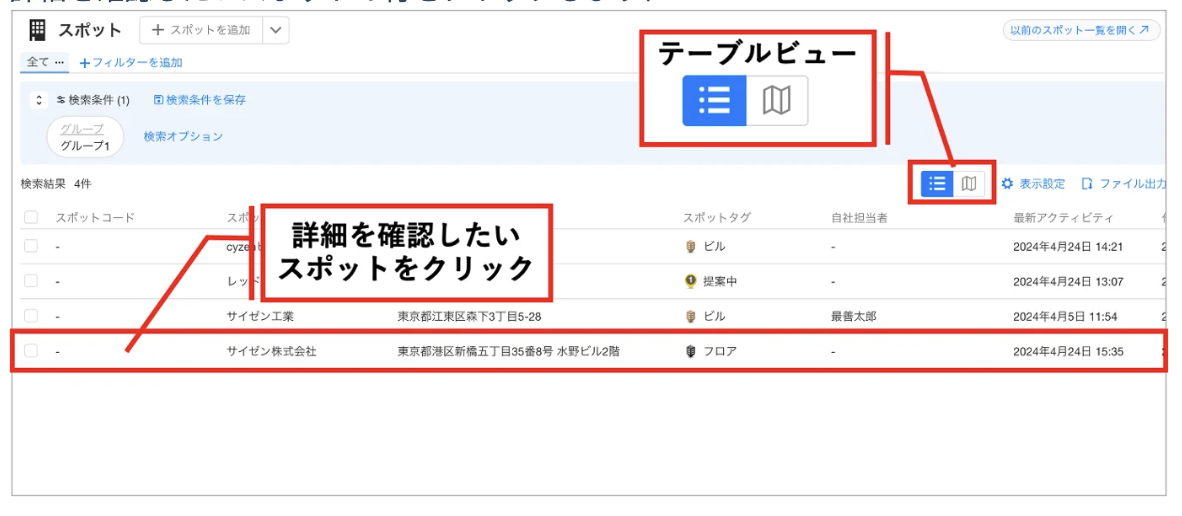Check the サイゼン株式会社 row checkbox

(31, 351)
